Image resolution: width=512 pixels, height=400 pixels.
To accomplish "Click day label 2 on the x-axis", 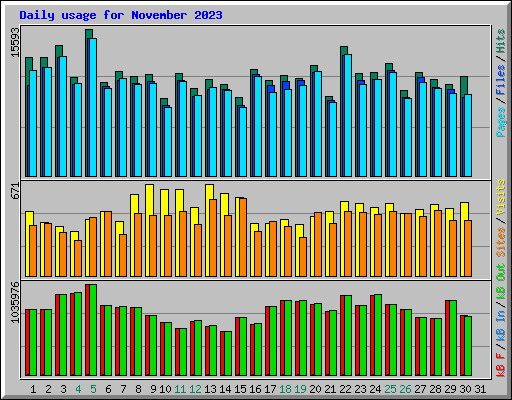I will click(x=48, y=389).
